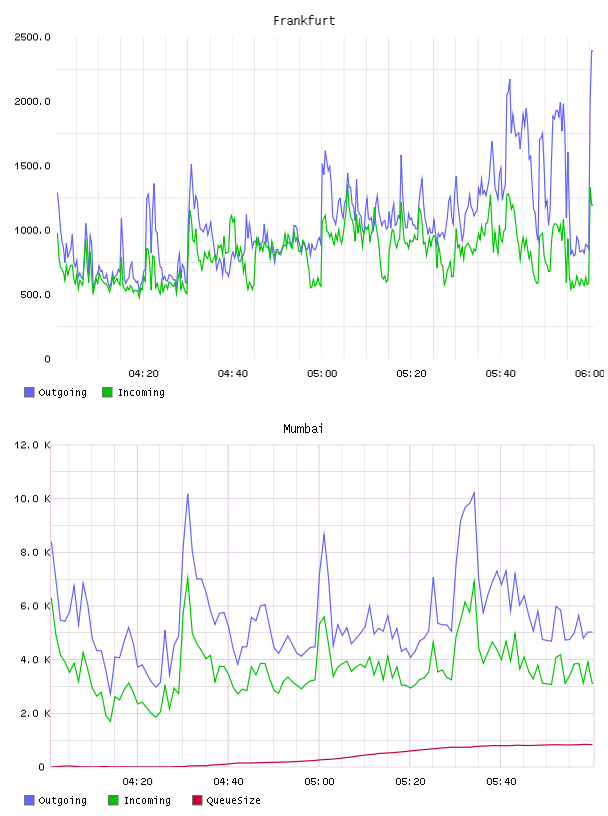The height and width of the screenshot is (816, 608).
Task: Click the 05:20 time label on the Frankfurt chart
Action: pos(411,374)
